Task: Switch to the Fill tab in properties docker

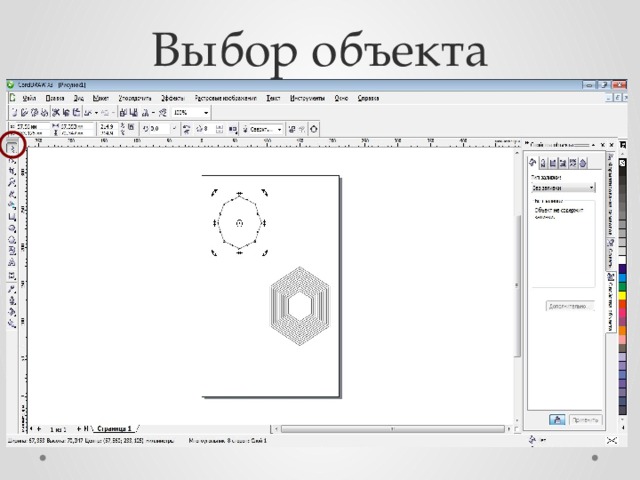Action: pyautogui.click(x=533, y=163)
